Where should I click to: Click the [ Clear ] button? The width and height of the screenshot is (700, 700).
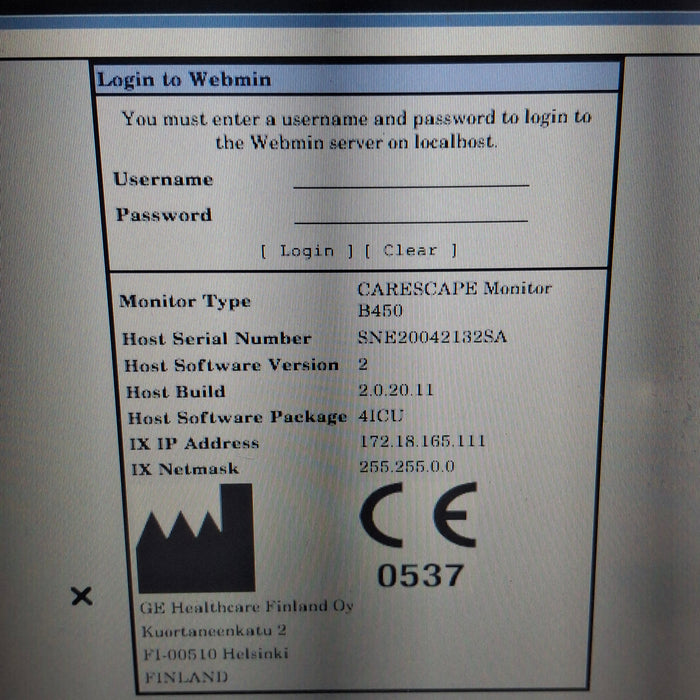pos(411,250)
